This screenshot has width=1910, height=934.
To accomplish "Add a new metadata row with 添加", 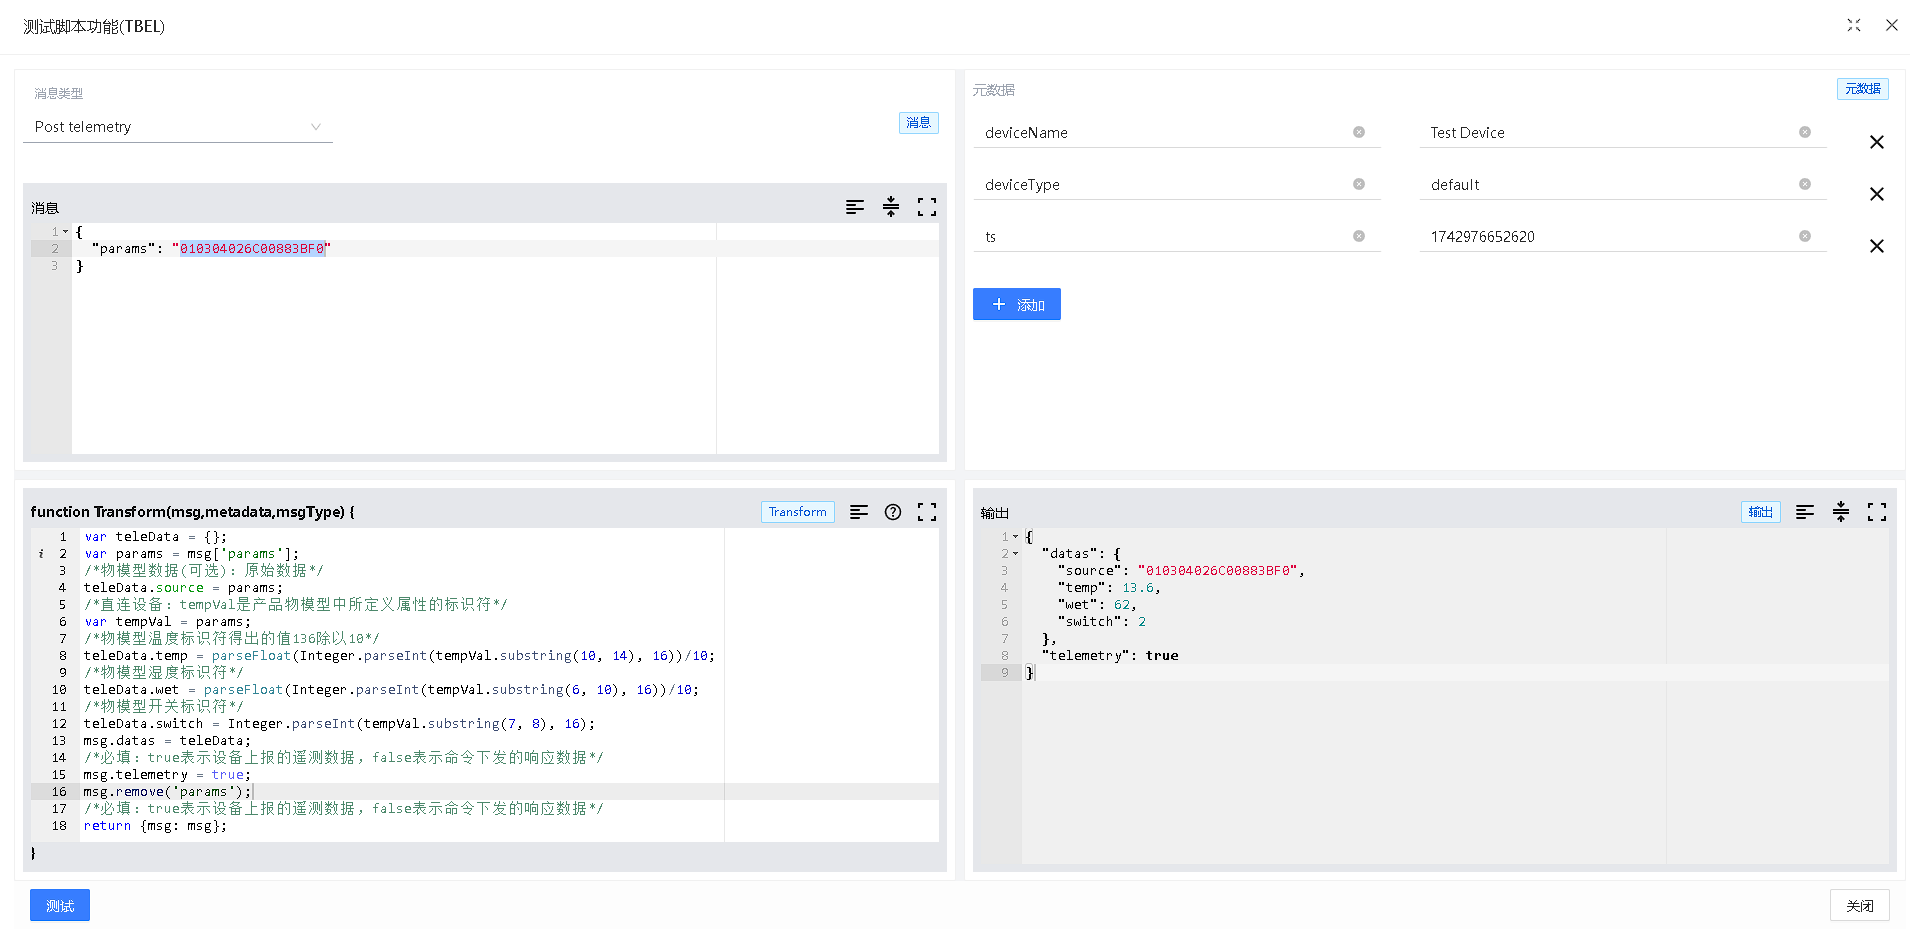I will pos(1016,304).
